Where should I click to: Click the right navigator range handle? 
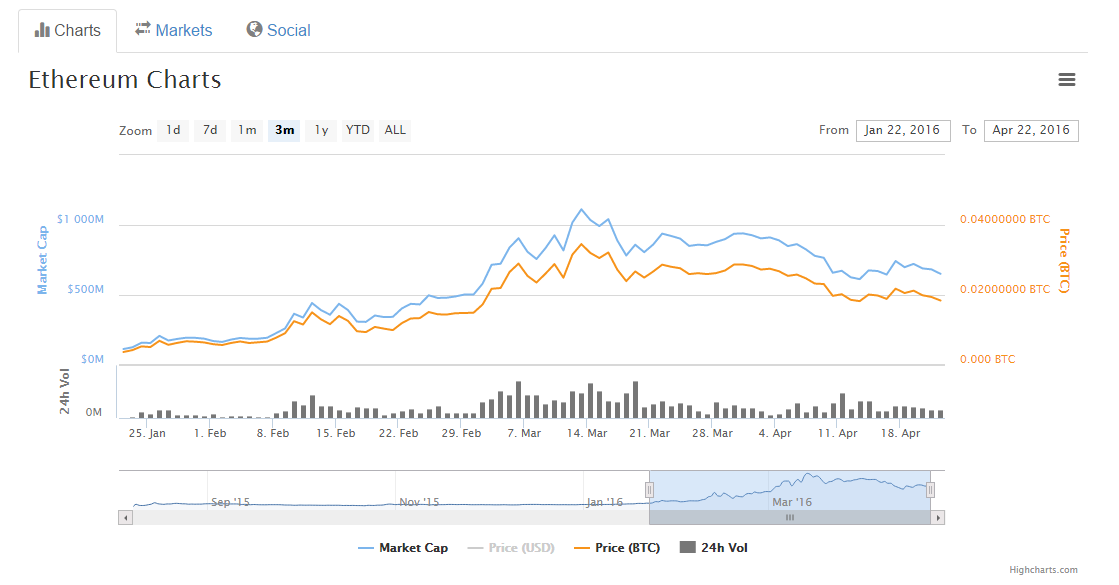(x=930, y=489)
